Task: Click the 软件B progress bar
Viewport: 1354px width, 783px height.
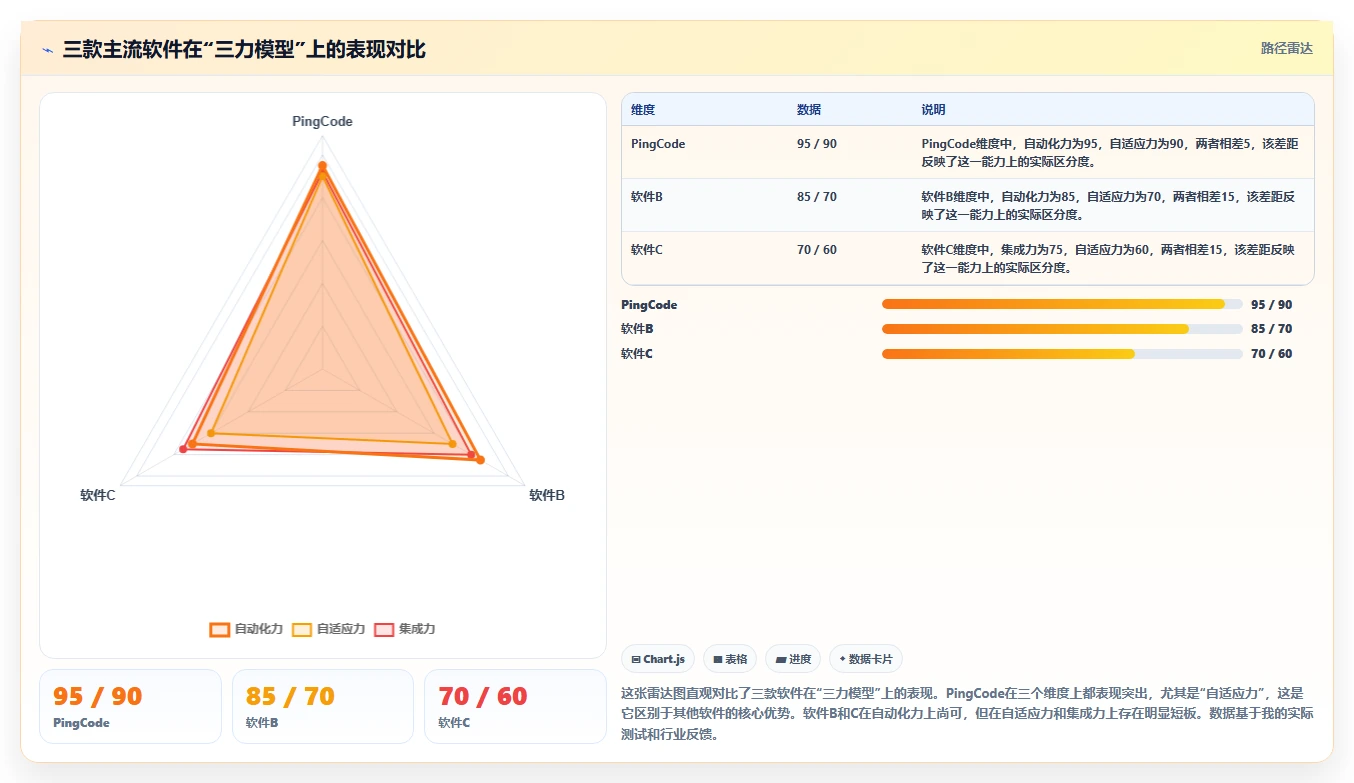Action: tap(1062, 329)
